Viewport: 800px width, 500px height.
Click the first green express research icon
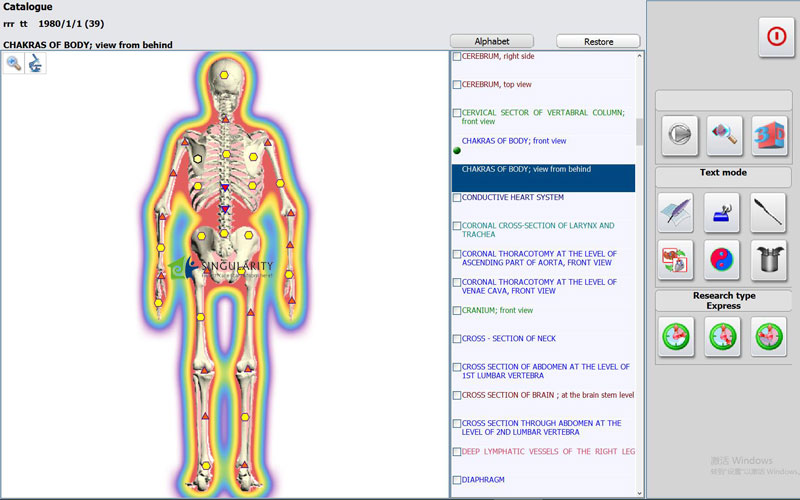(x=676, y=336)
